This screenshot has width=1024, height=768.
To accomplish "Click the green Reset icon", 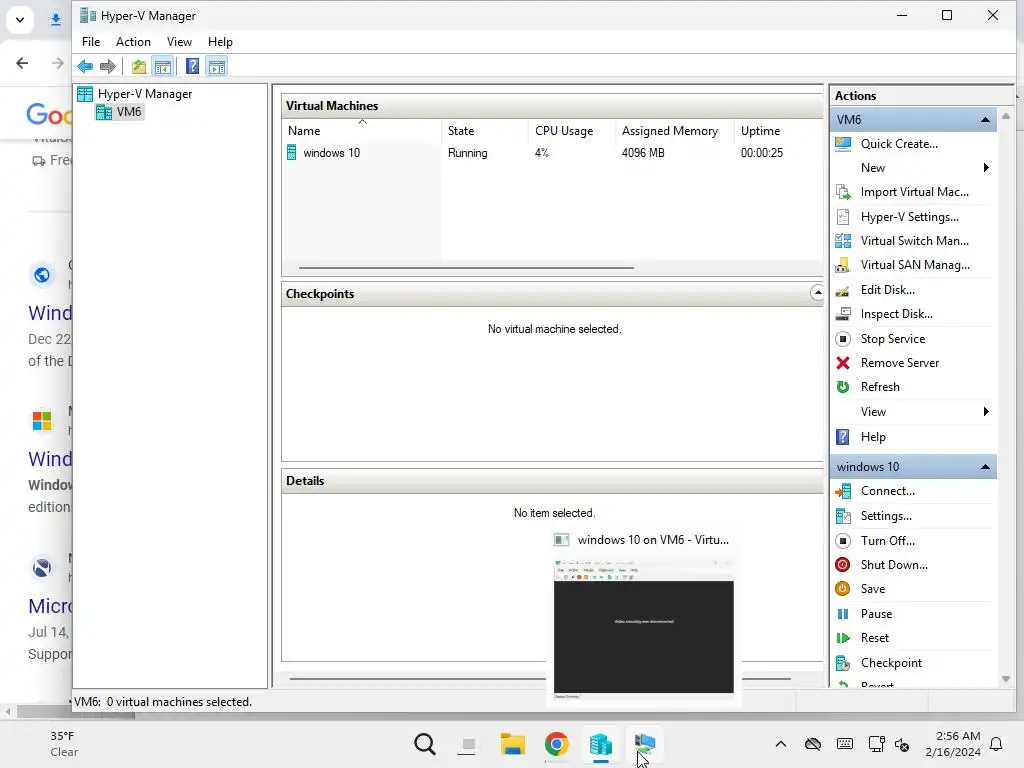I will click(843, 638).
